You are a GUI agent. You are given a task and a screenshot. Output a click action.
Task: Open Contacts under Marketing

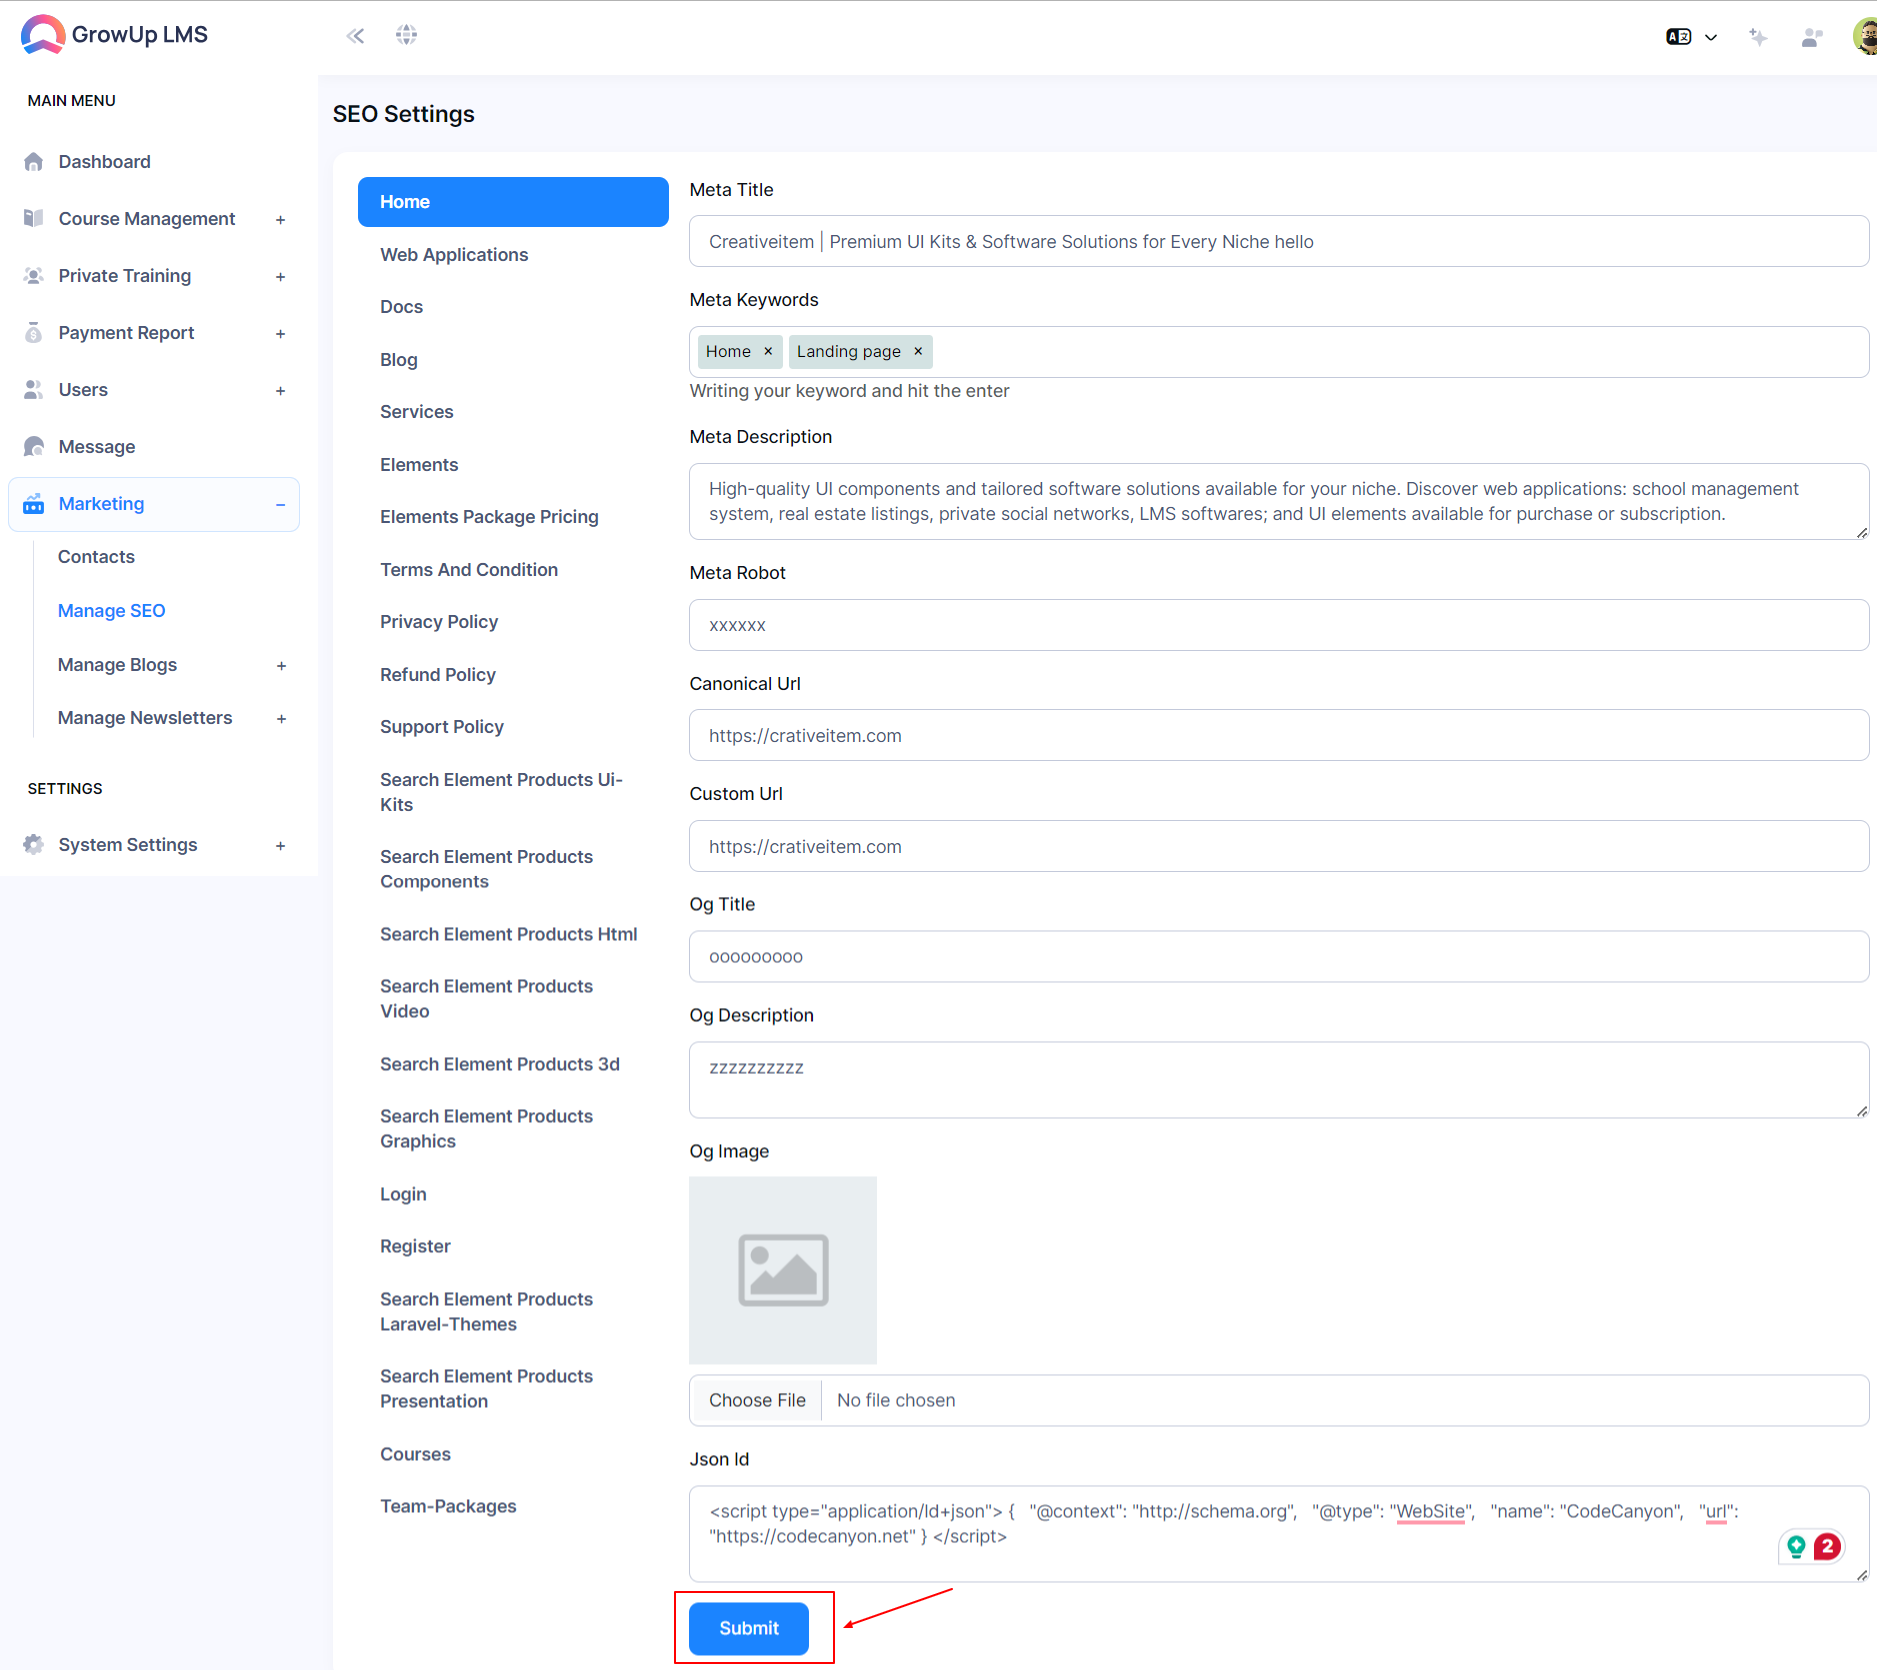[96, 557]
